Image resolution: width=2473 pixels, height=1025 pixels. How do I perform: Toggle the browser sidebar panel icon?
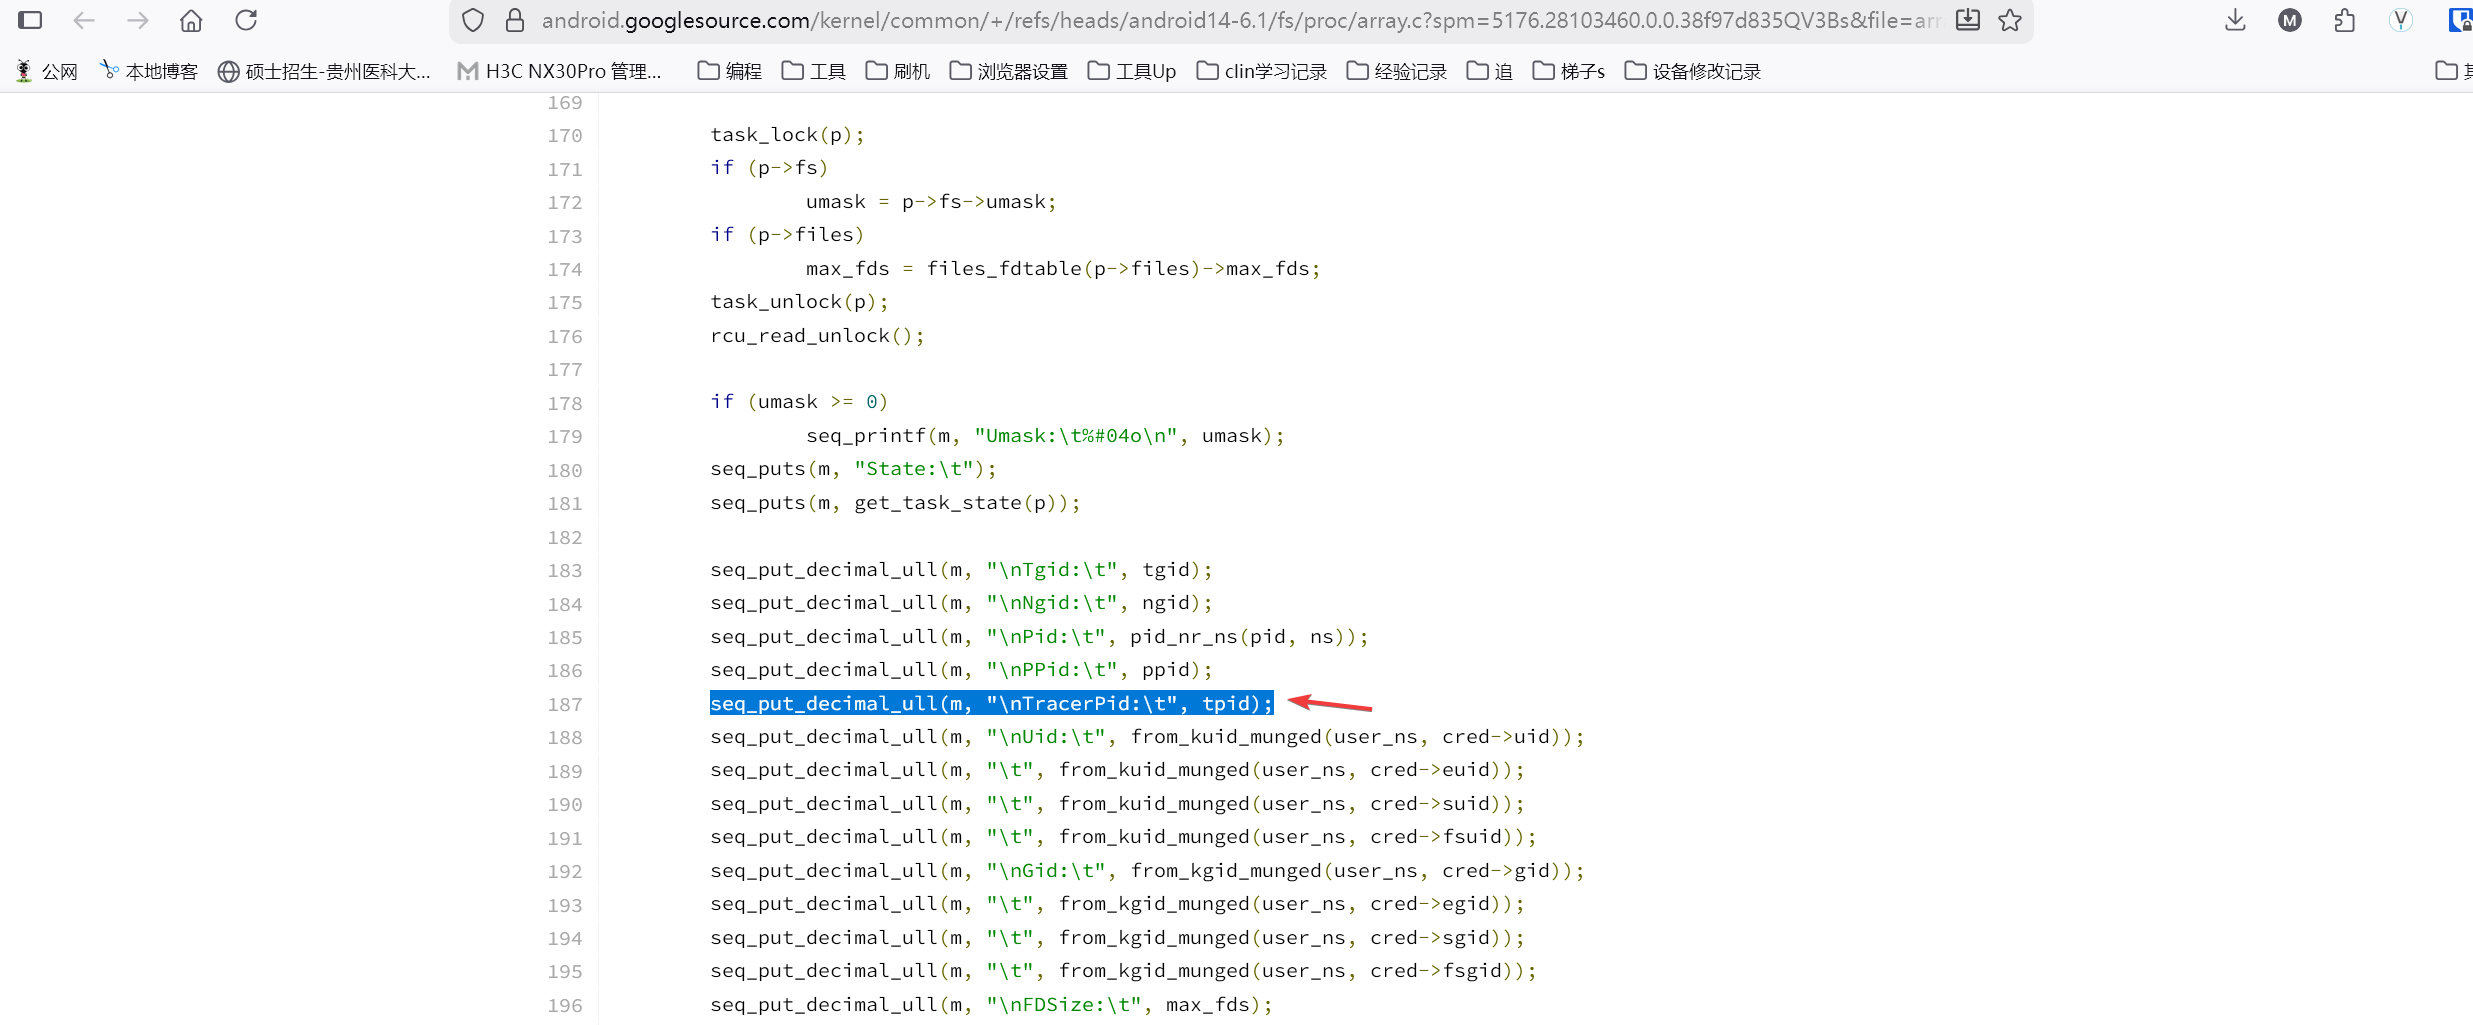pos(30,20)
